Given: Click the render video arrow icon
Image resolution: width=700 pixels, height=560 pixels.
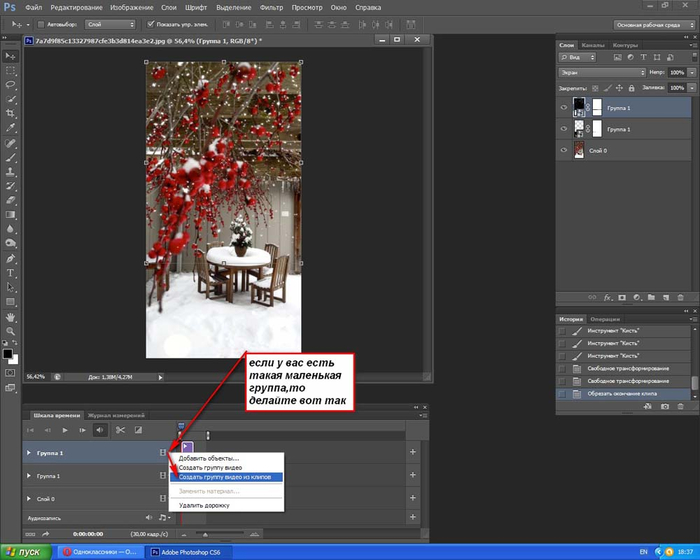Looking at the screenshot, I should (46, 534).
